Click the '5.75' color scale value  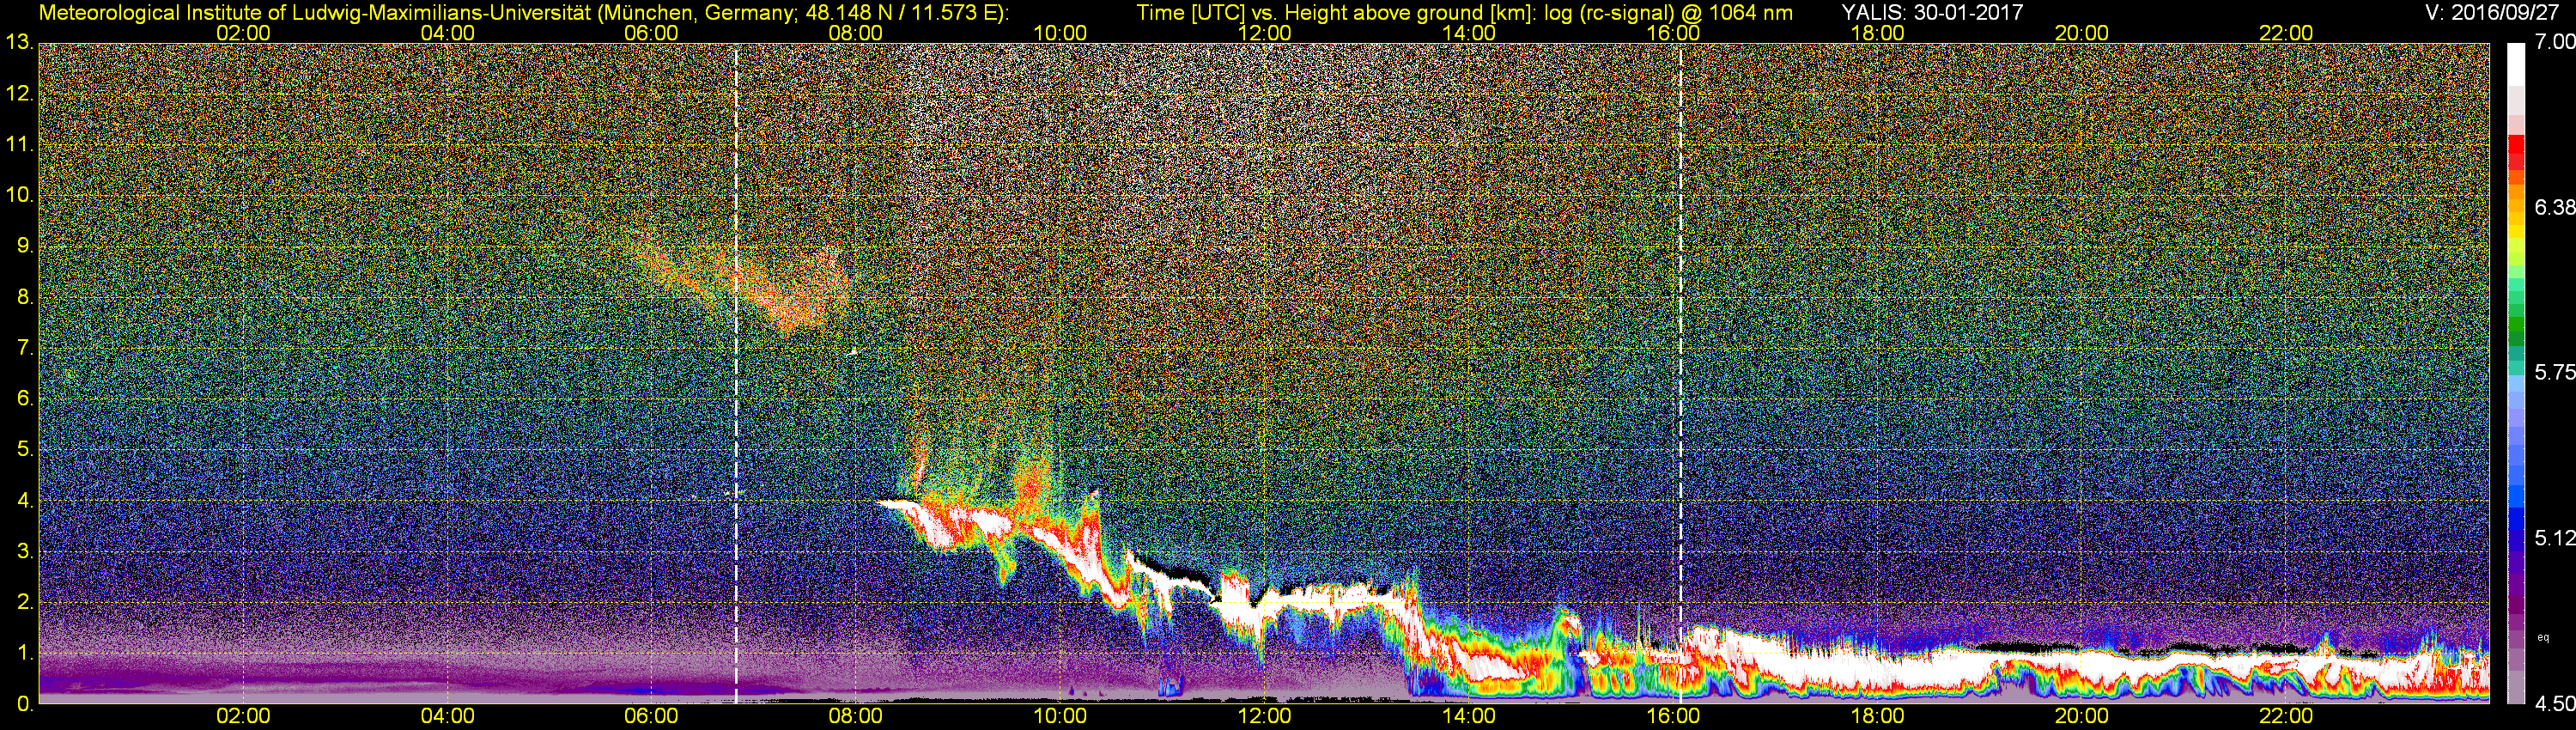tap(2555, 373)
